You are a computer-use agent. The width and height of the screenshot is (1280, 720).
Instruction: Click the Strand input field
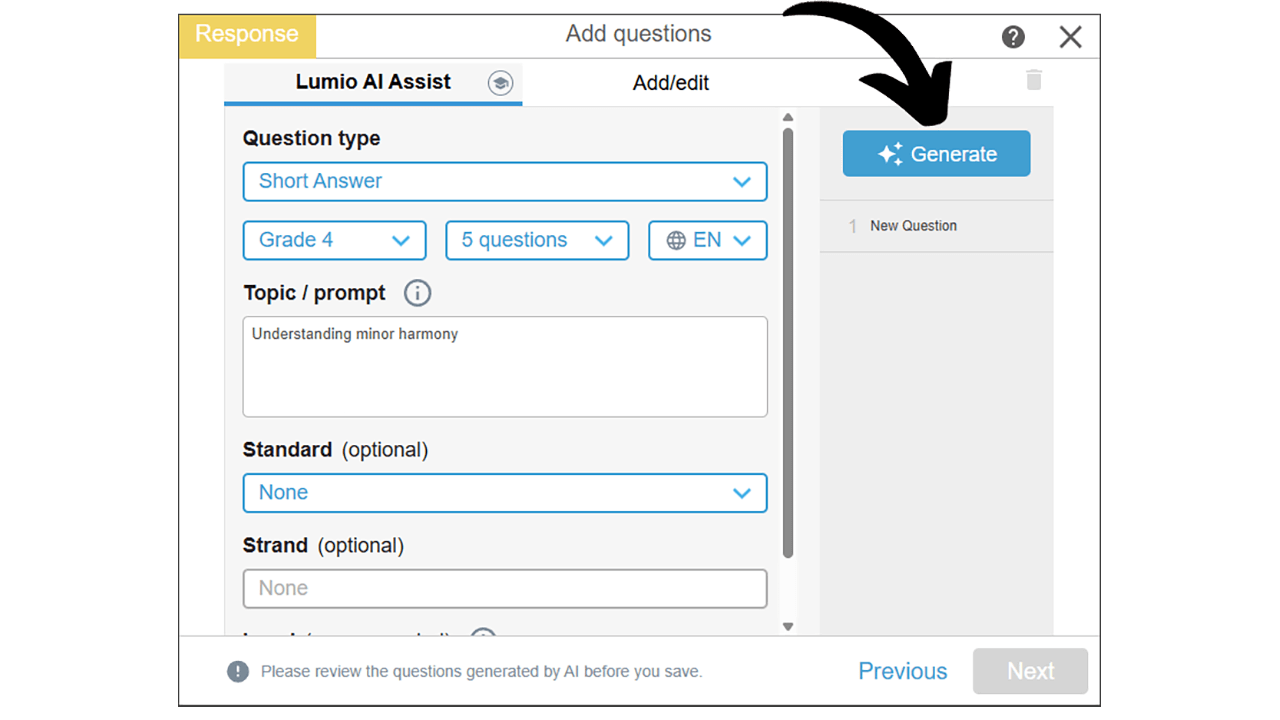pos(505,588)
